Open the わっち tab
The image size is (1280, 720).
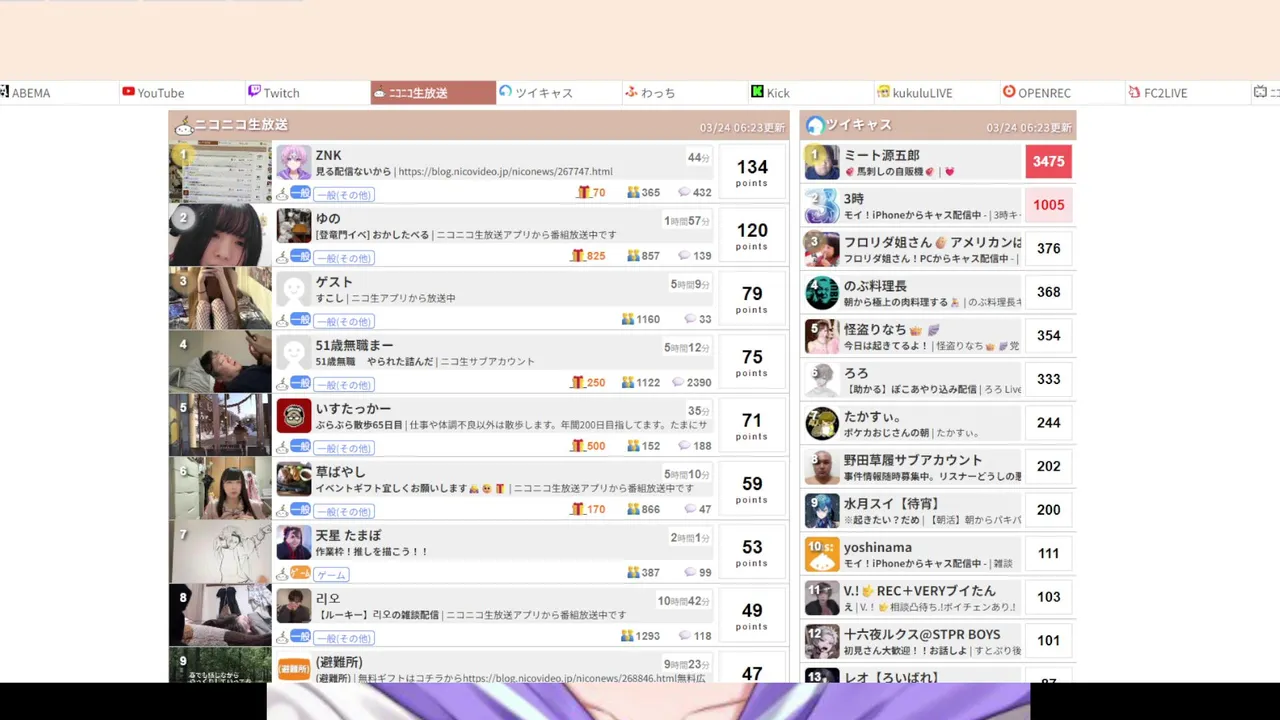click(x=684, y=93)
